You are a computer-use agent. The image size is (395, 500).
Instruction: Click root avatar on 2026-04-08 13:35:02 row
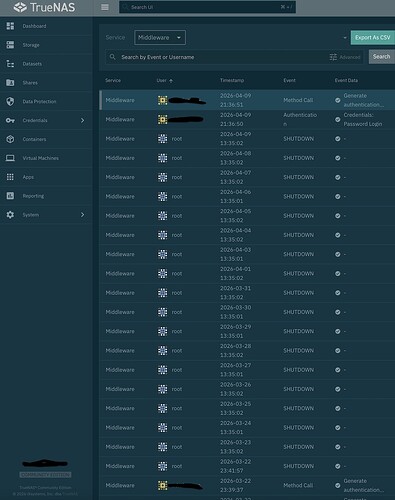(162, 158)
